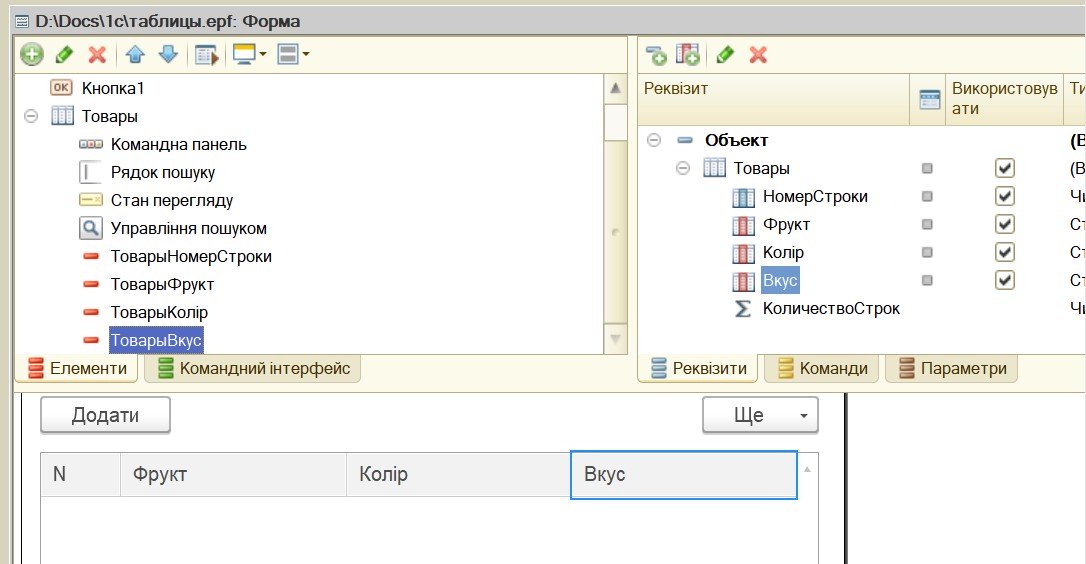Toggle the Використовувати checkbox for Колір

point(1005,252)
